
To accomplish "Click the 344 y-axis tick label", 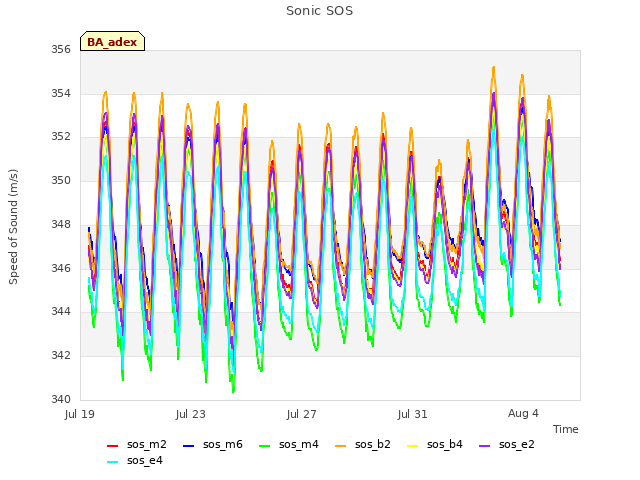I will point(61,312).
